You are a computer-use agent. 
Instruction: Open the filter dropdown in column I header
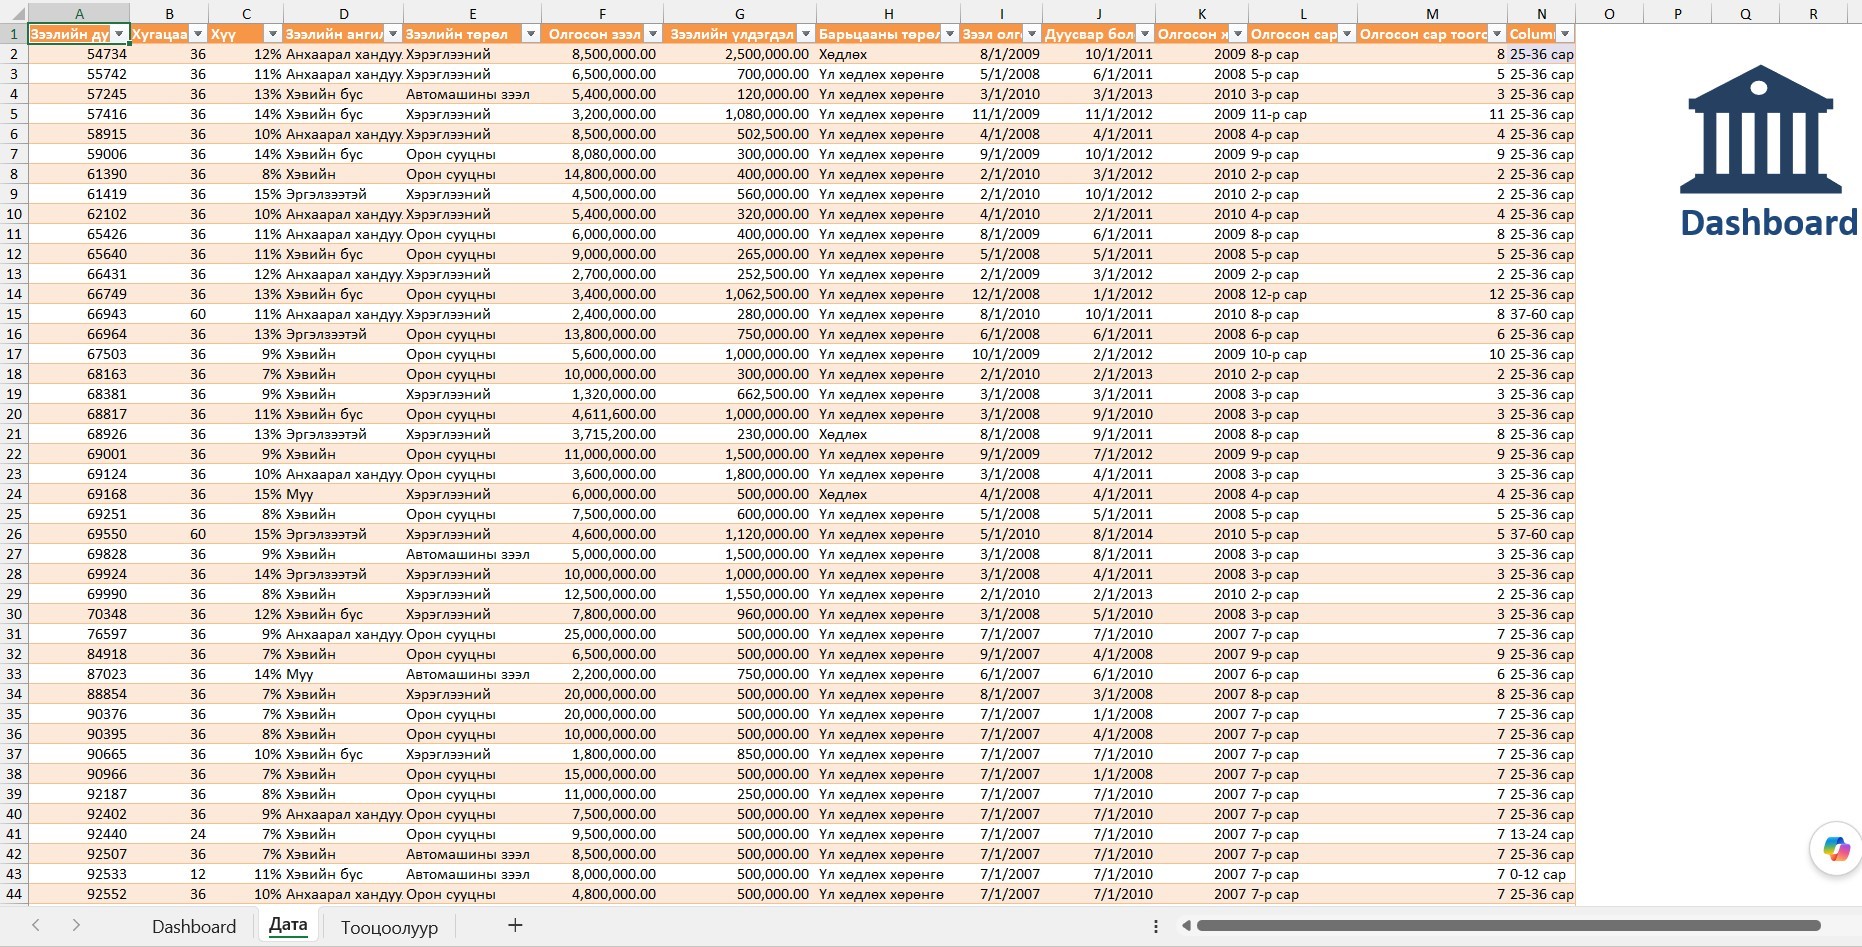1032,34
